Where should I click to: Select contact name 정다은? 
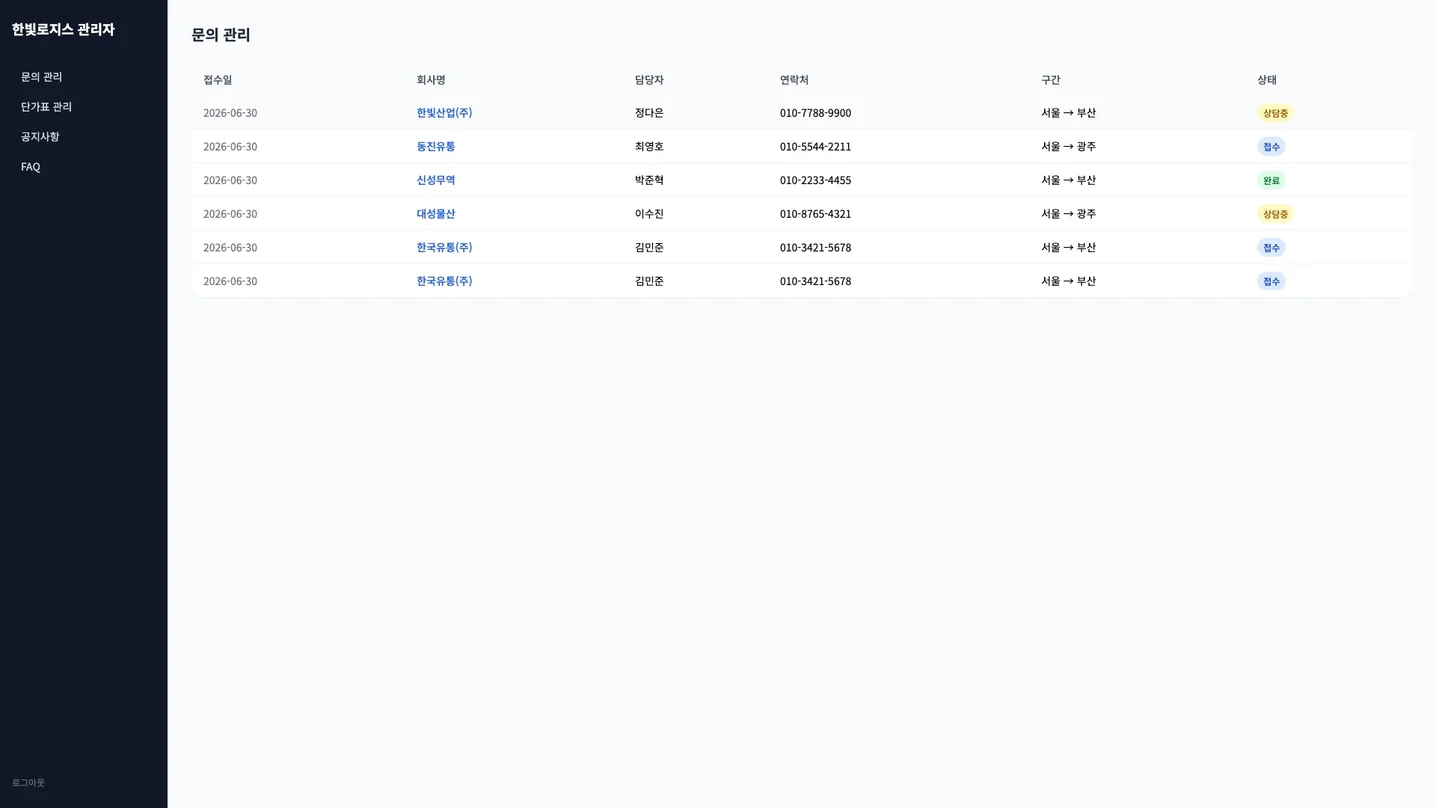tap(649, 113)
